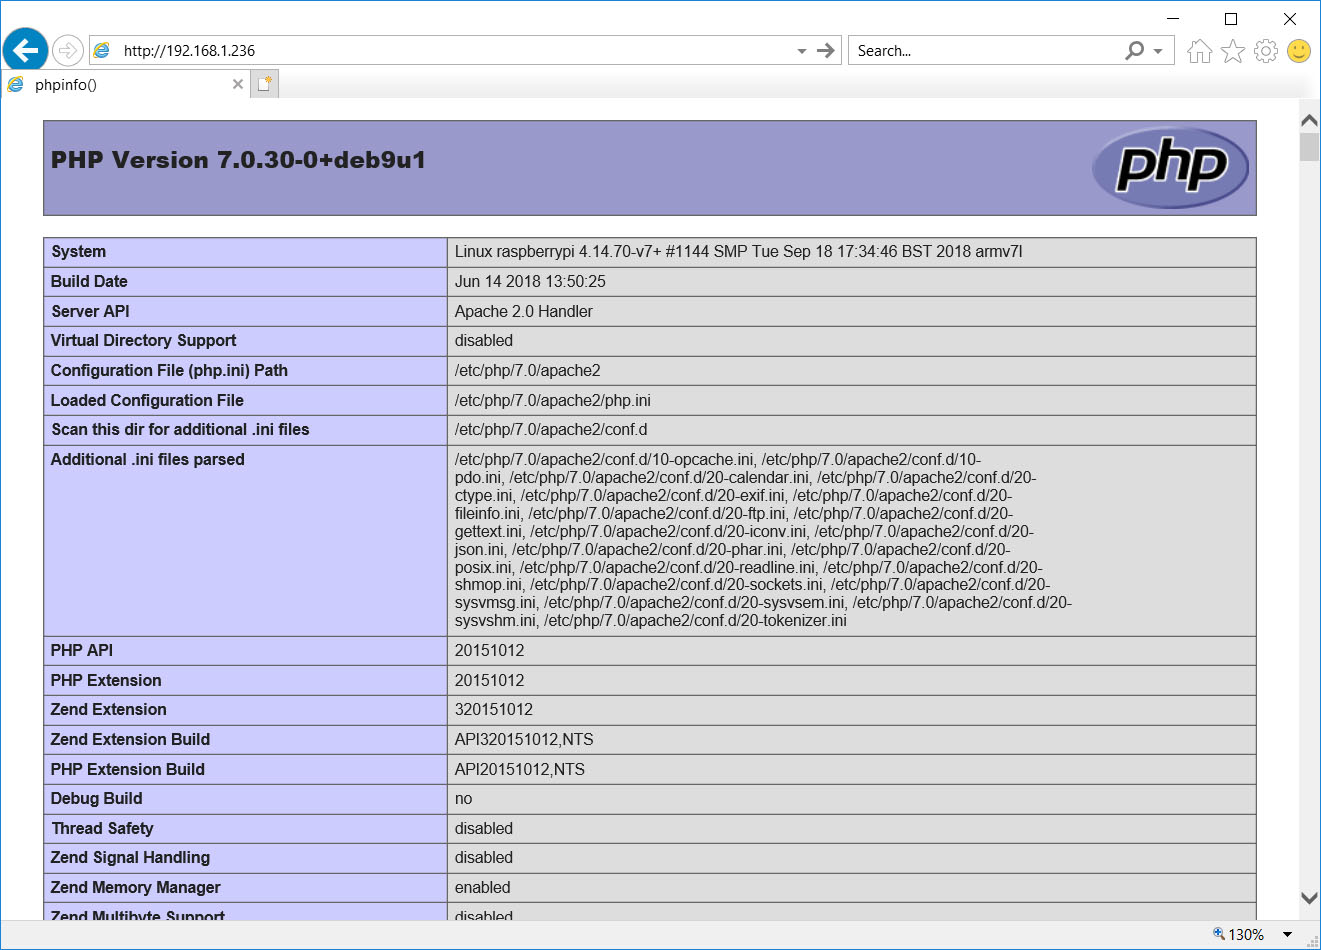Viewport: 1321px width, 950px height.
Task: Open Favorites with the star icon
Action: [x=1233, y=51]
